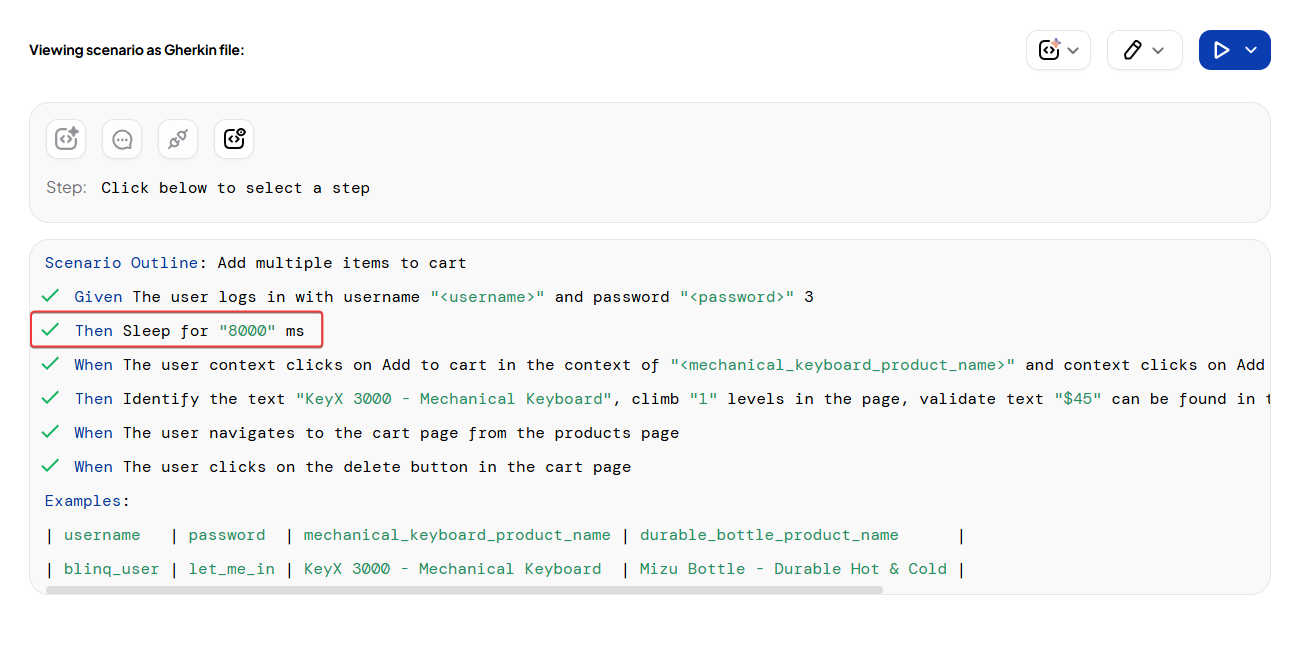Open the step comment bubble icon
1303x645 pixels.
[x=122, y=139]
